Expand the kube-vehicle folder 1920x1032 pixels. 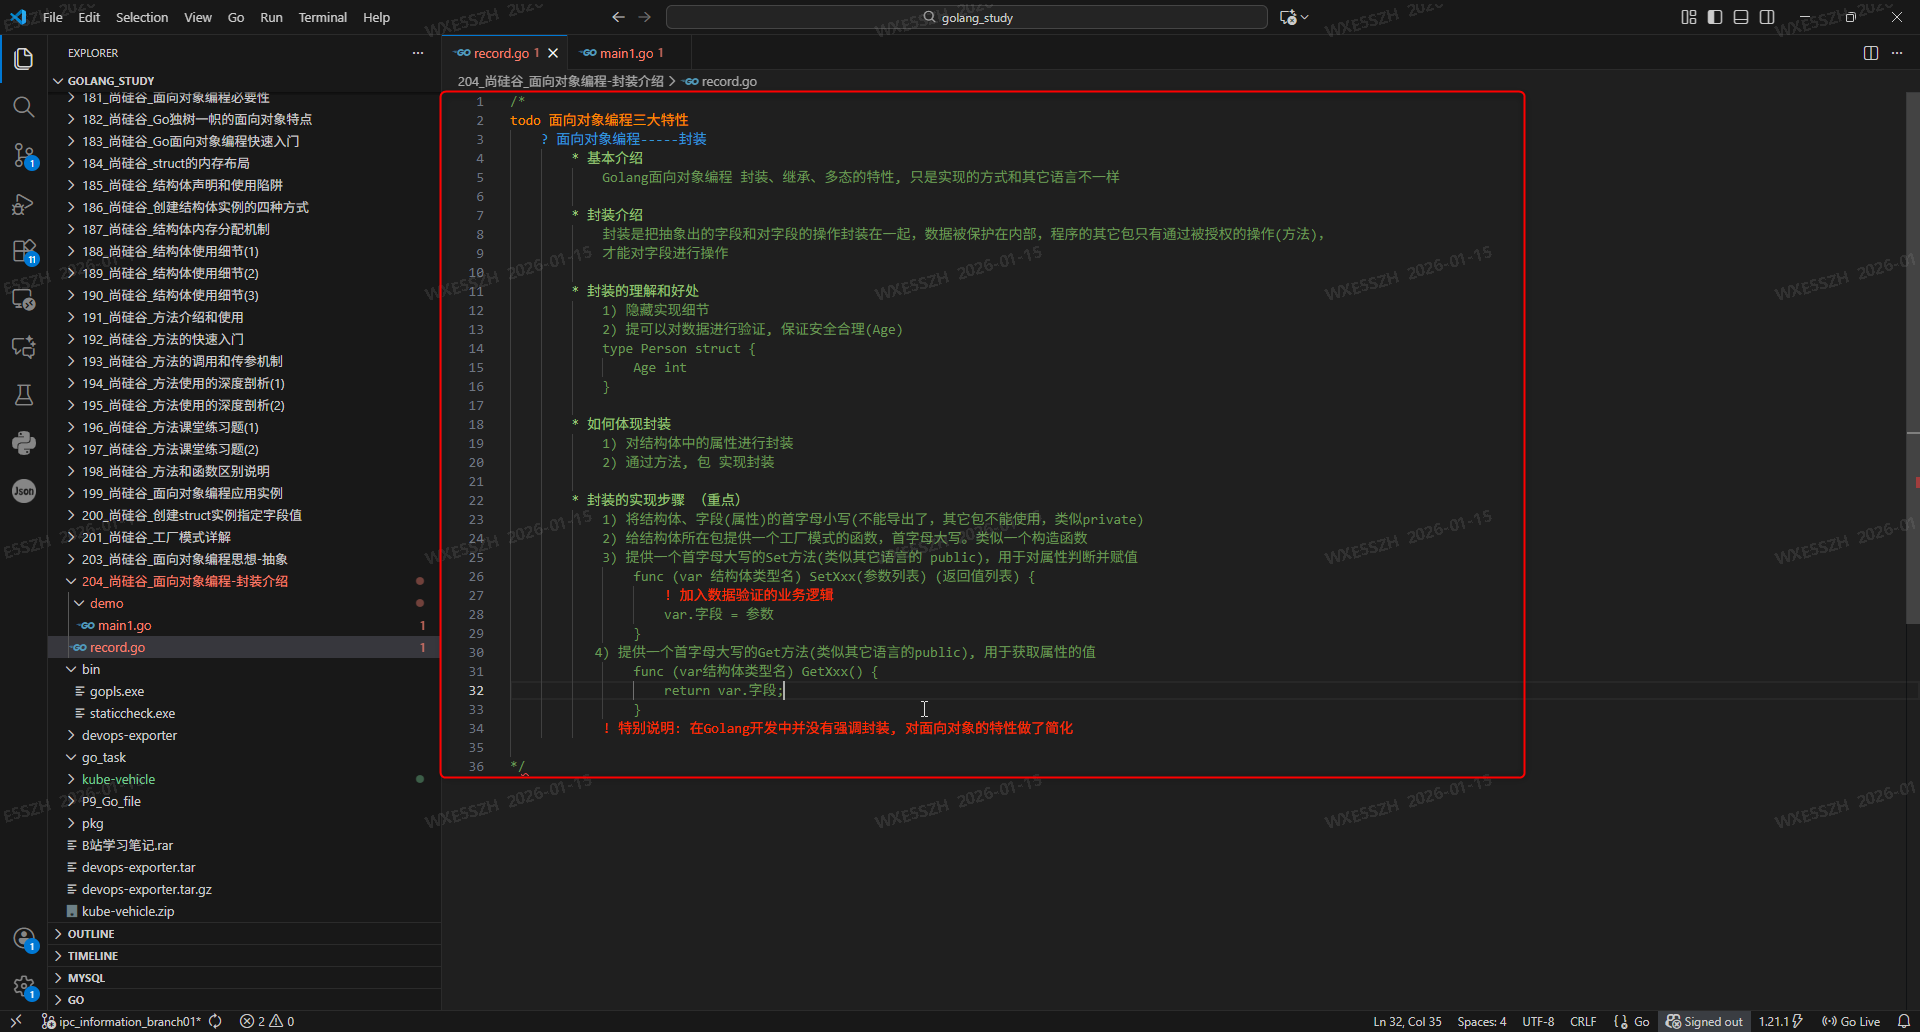tap(244, 779)
